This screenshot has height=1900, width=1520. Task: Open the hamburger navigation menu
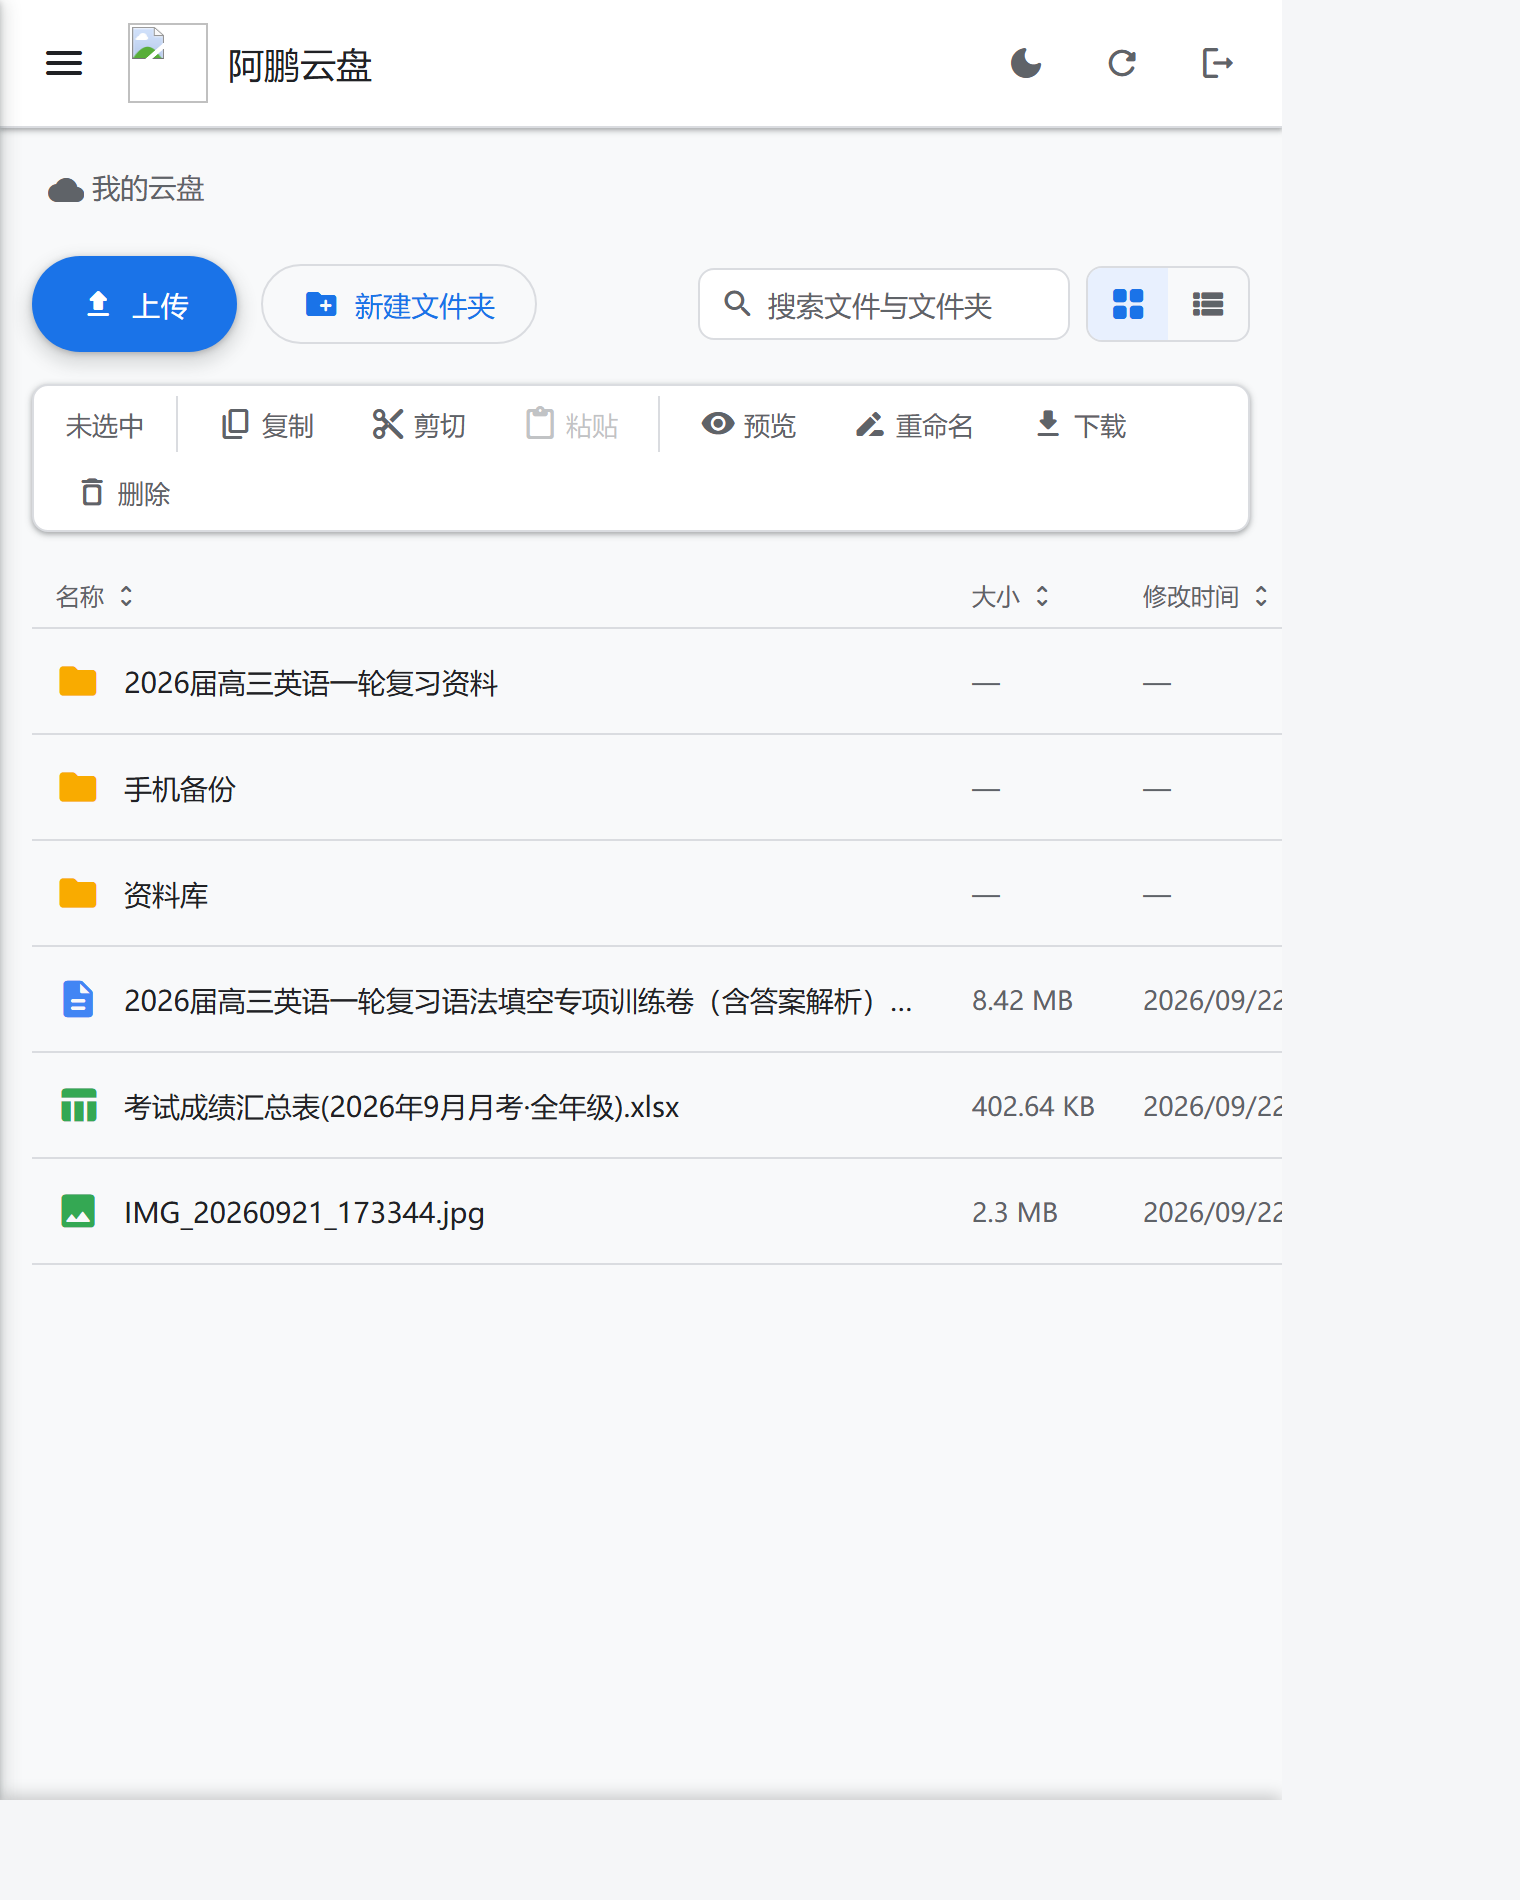pyautogui.click(x=64, y=64)
